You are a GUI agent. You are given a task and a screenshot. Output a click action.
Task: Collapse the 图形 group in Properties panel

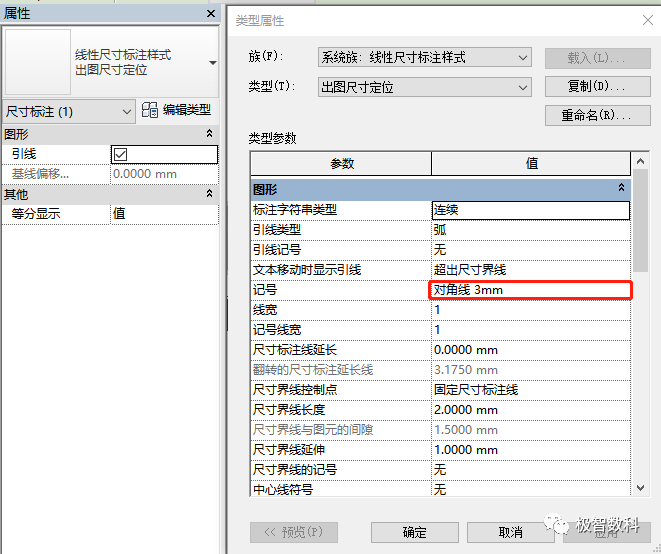[x=209, y=134]
